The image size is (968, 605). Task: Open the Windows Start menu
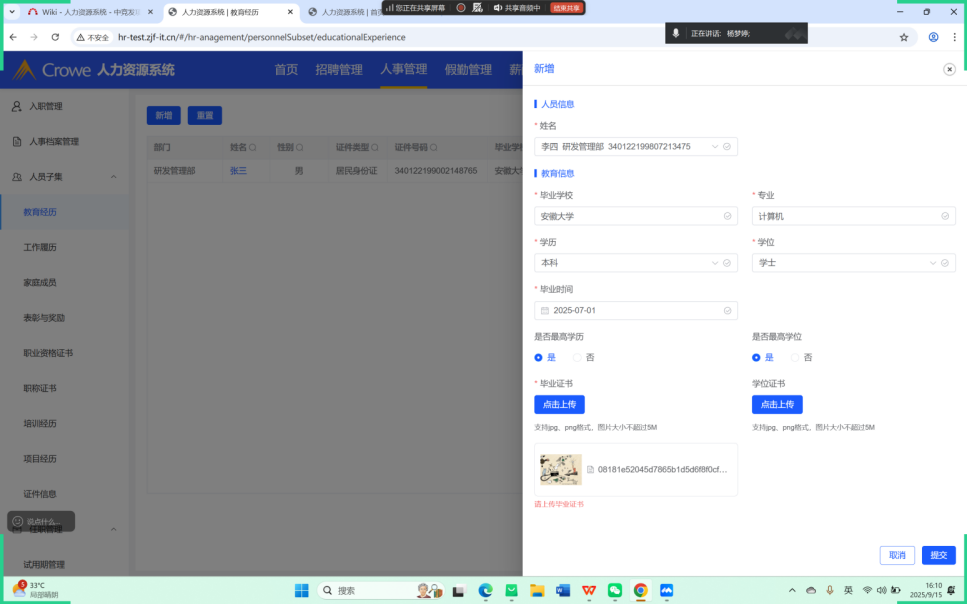(x=301, y=591)
